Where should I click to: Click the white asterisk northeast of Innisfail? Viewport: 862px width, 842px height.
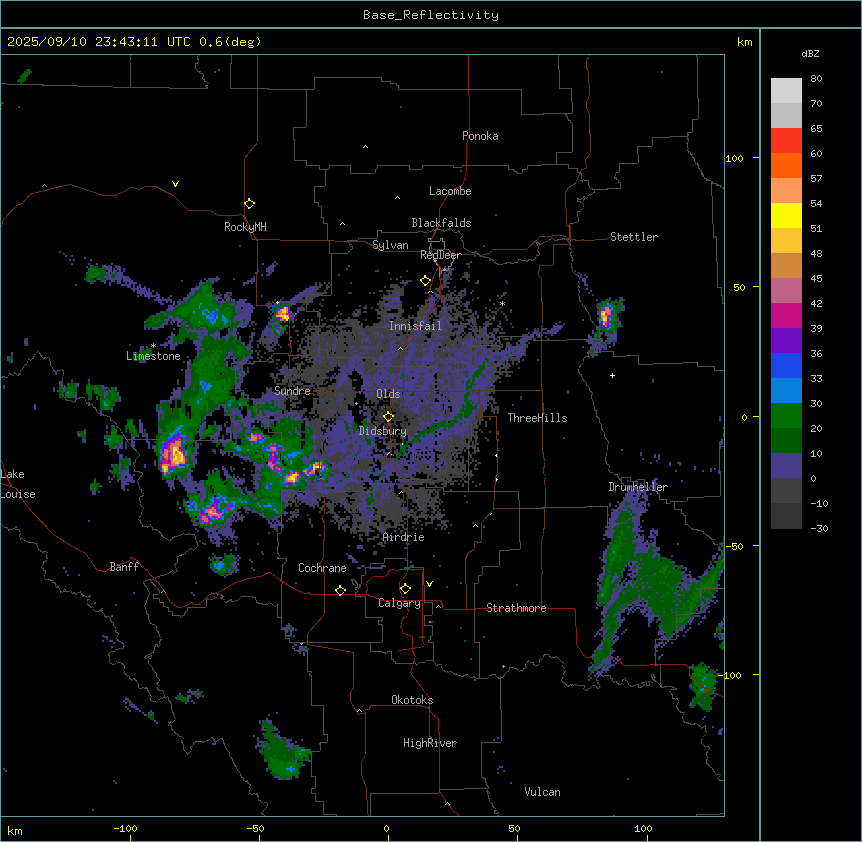tap(502, 303)
